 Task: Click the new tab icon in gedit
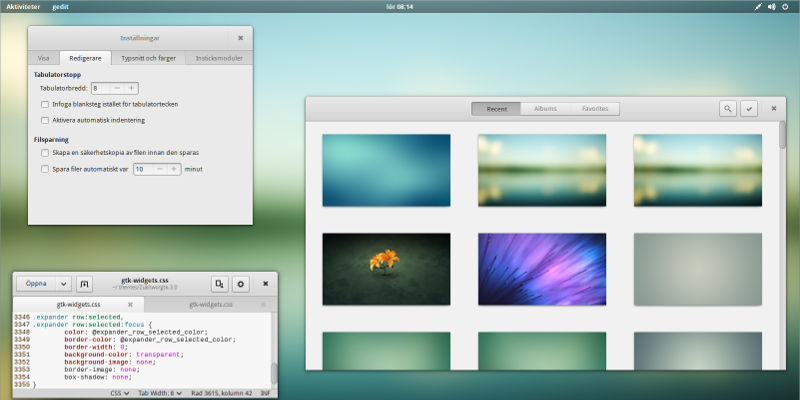coord(85,284)
